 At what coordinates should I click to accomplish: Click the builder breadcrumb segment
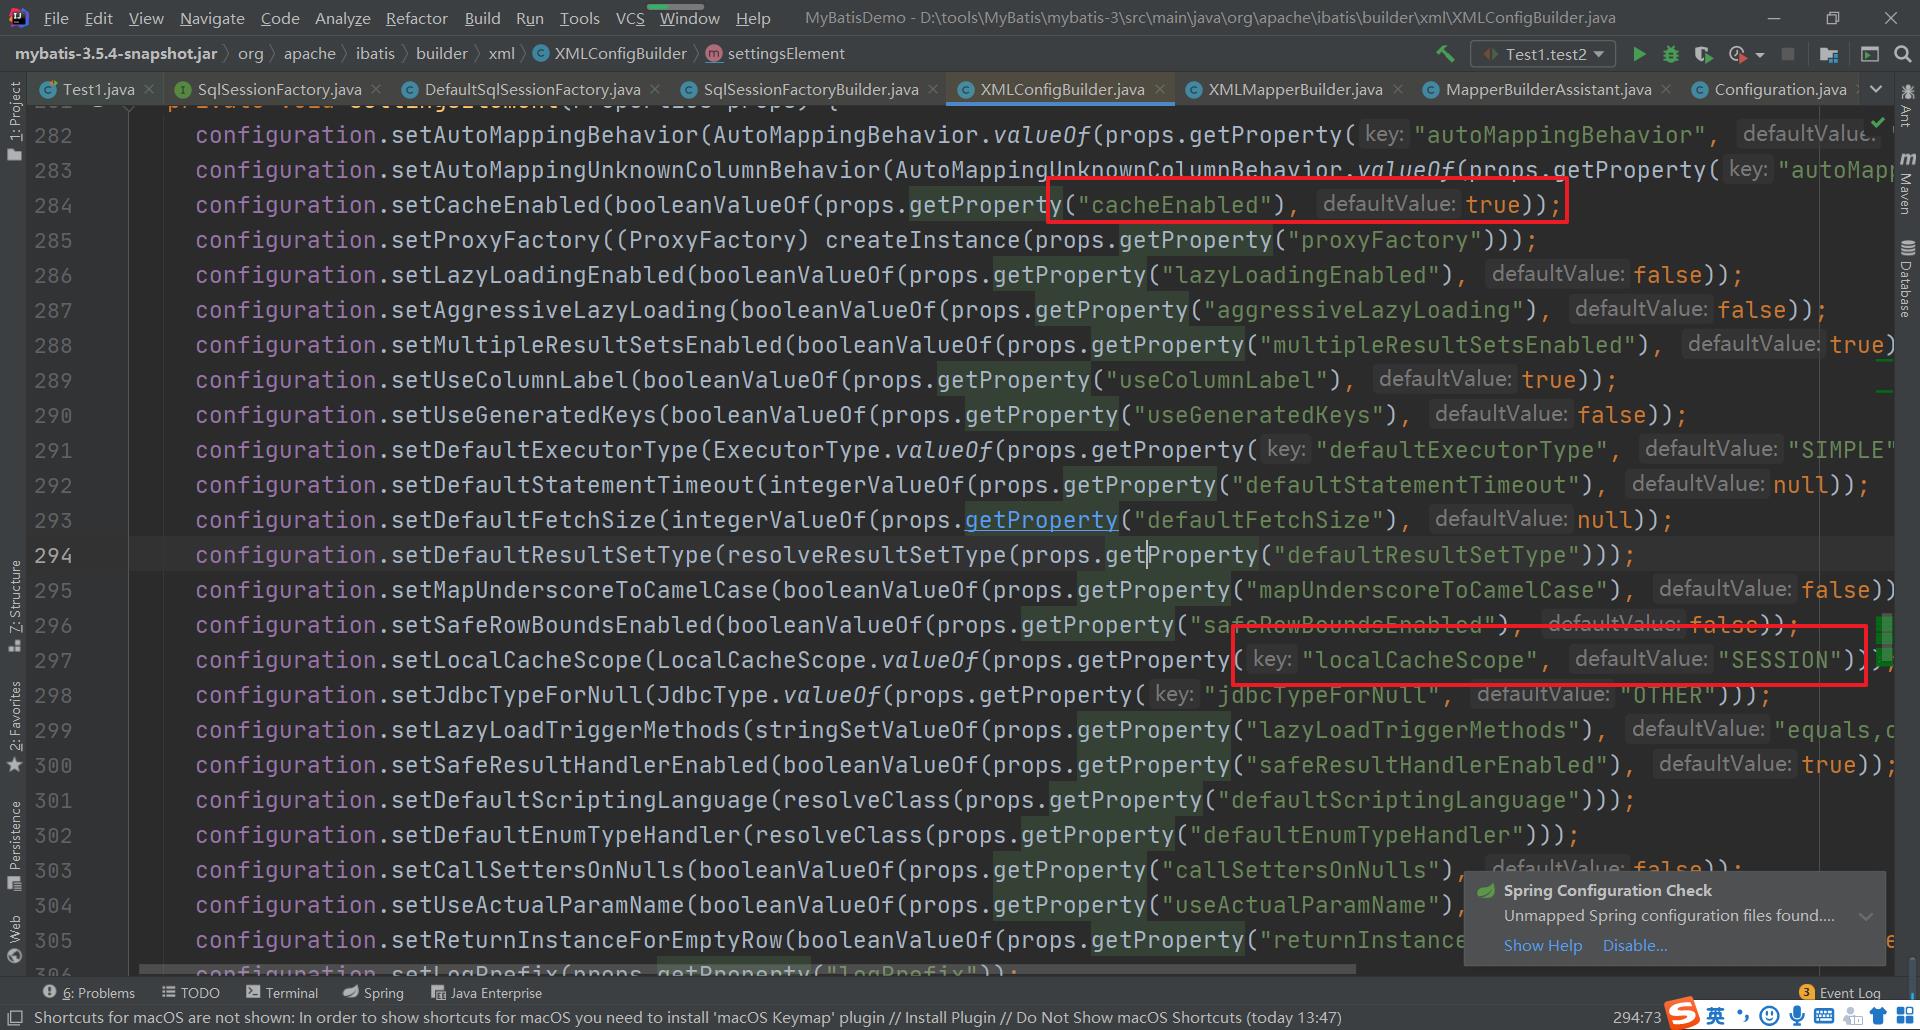pyautogui.click(x=441, y=54)
